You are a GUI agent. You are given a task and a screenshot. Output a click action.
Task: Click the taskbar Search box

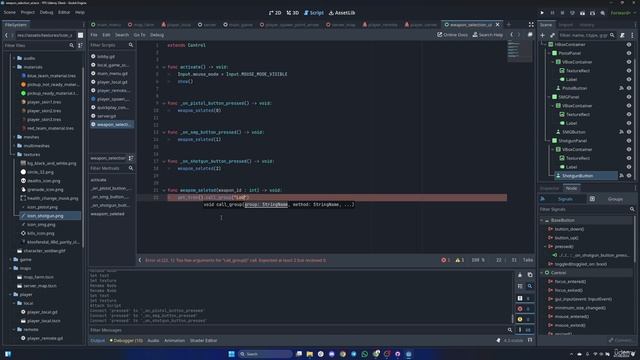[265, 354]
